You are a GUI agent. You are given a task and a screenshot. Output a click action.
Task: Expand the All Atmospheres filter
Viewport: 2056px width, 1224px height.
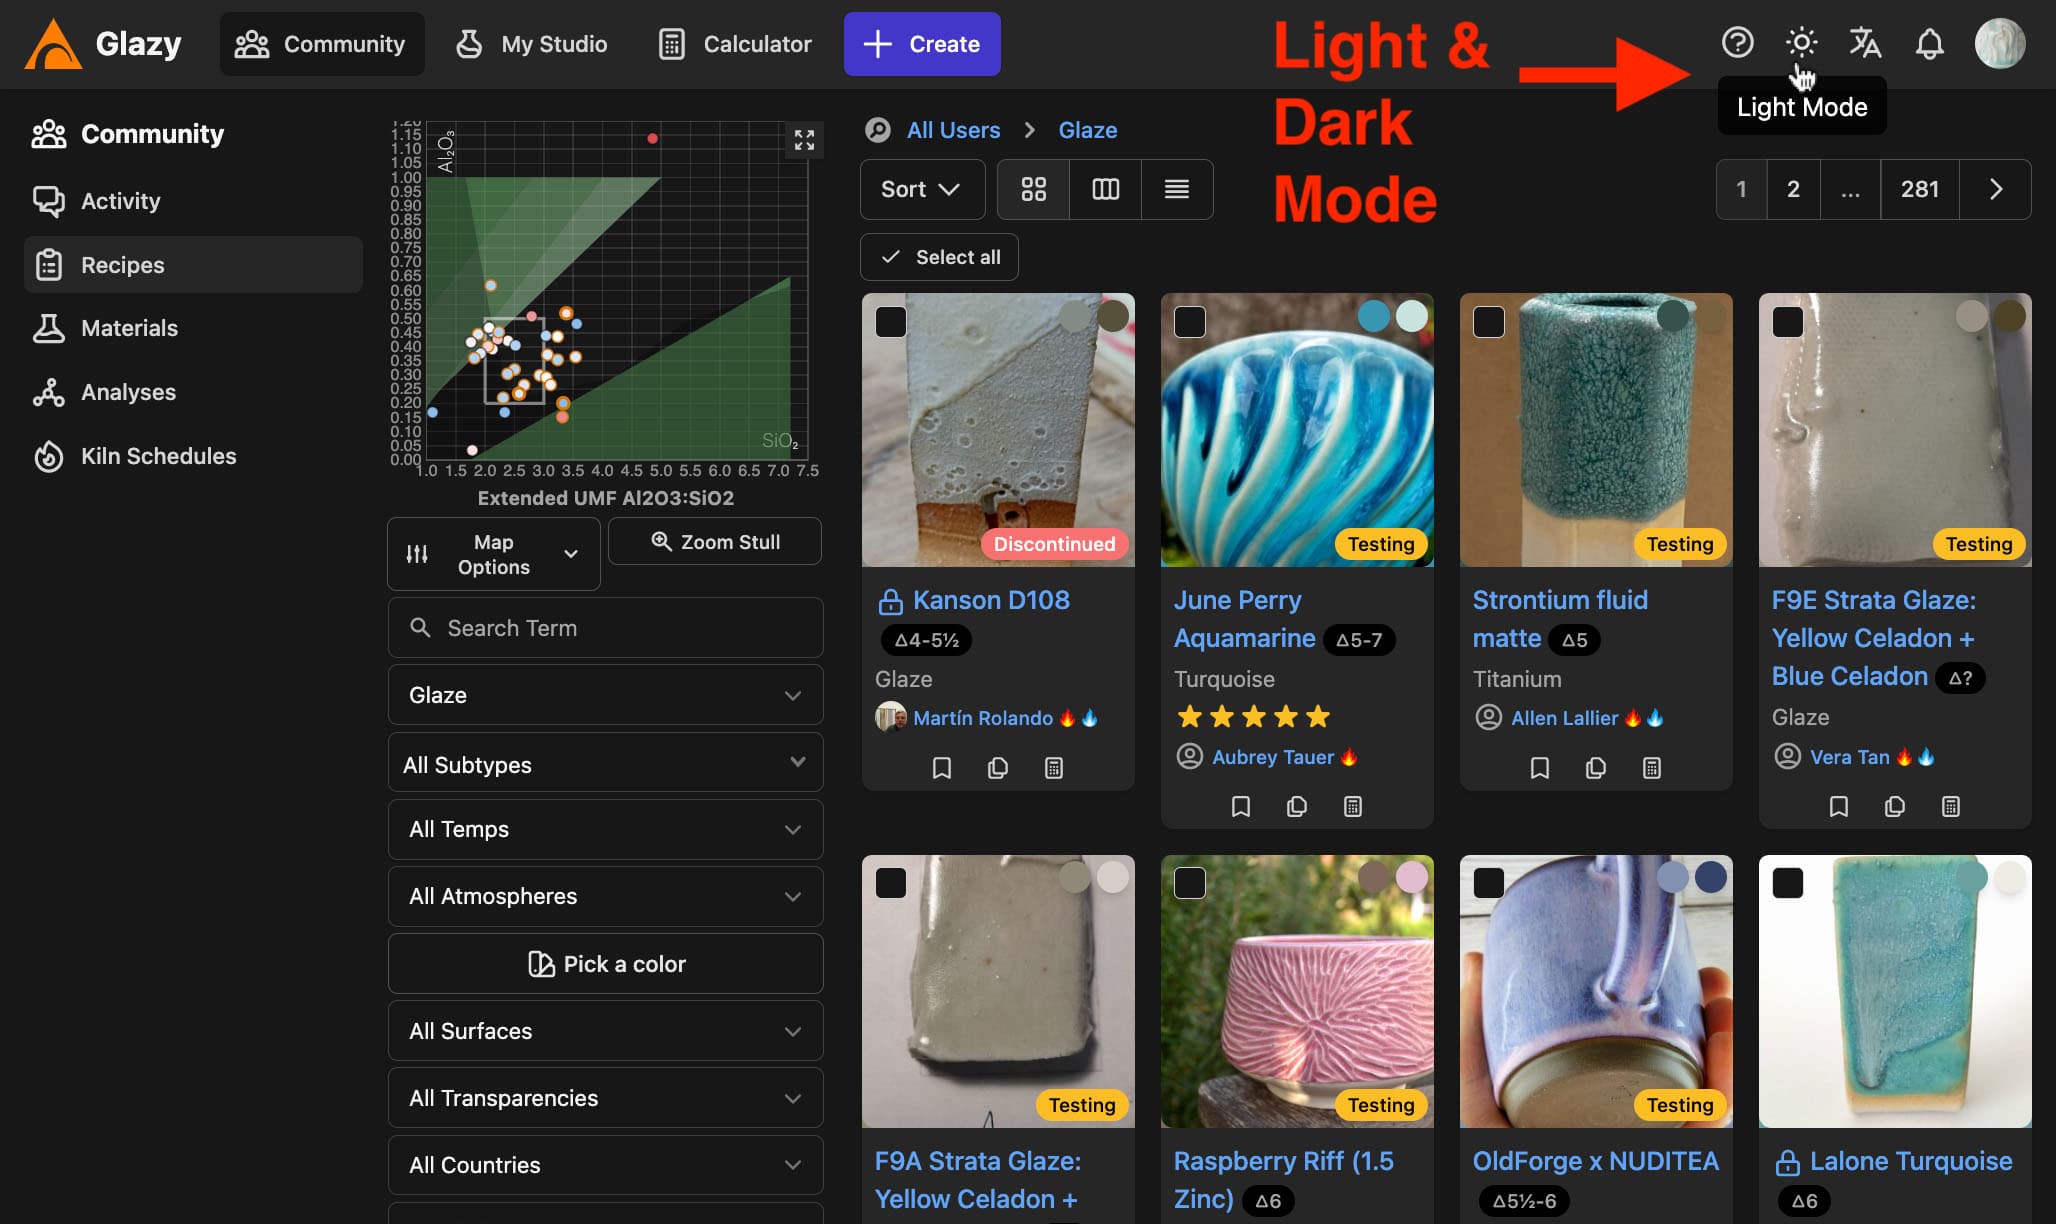click(605, 896)
